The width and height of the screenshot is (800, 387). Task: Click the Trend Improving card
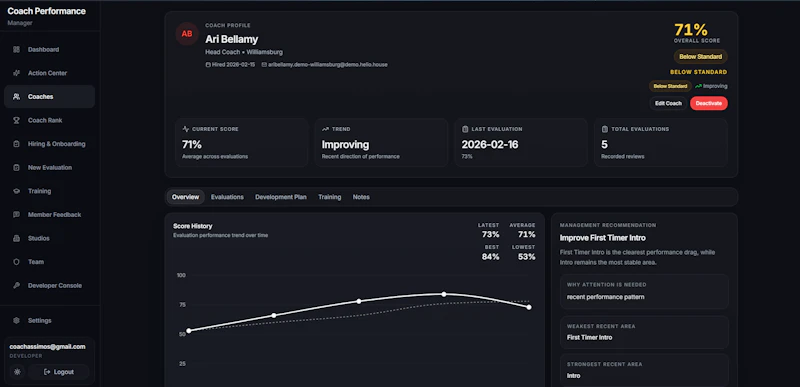pos(381,142)
